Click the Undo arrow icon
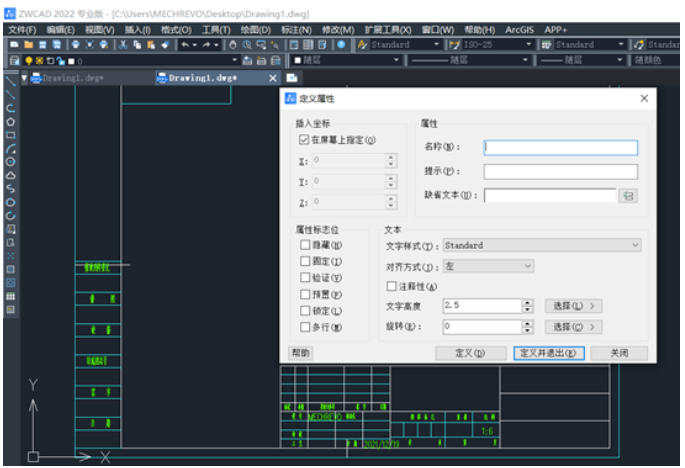 click(185, 45)
